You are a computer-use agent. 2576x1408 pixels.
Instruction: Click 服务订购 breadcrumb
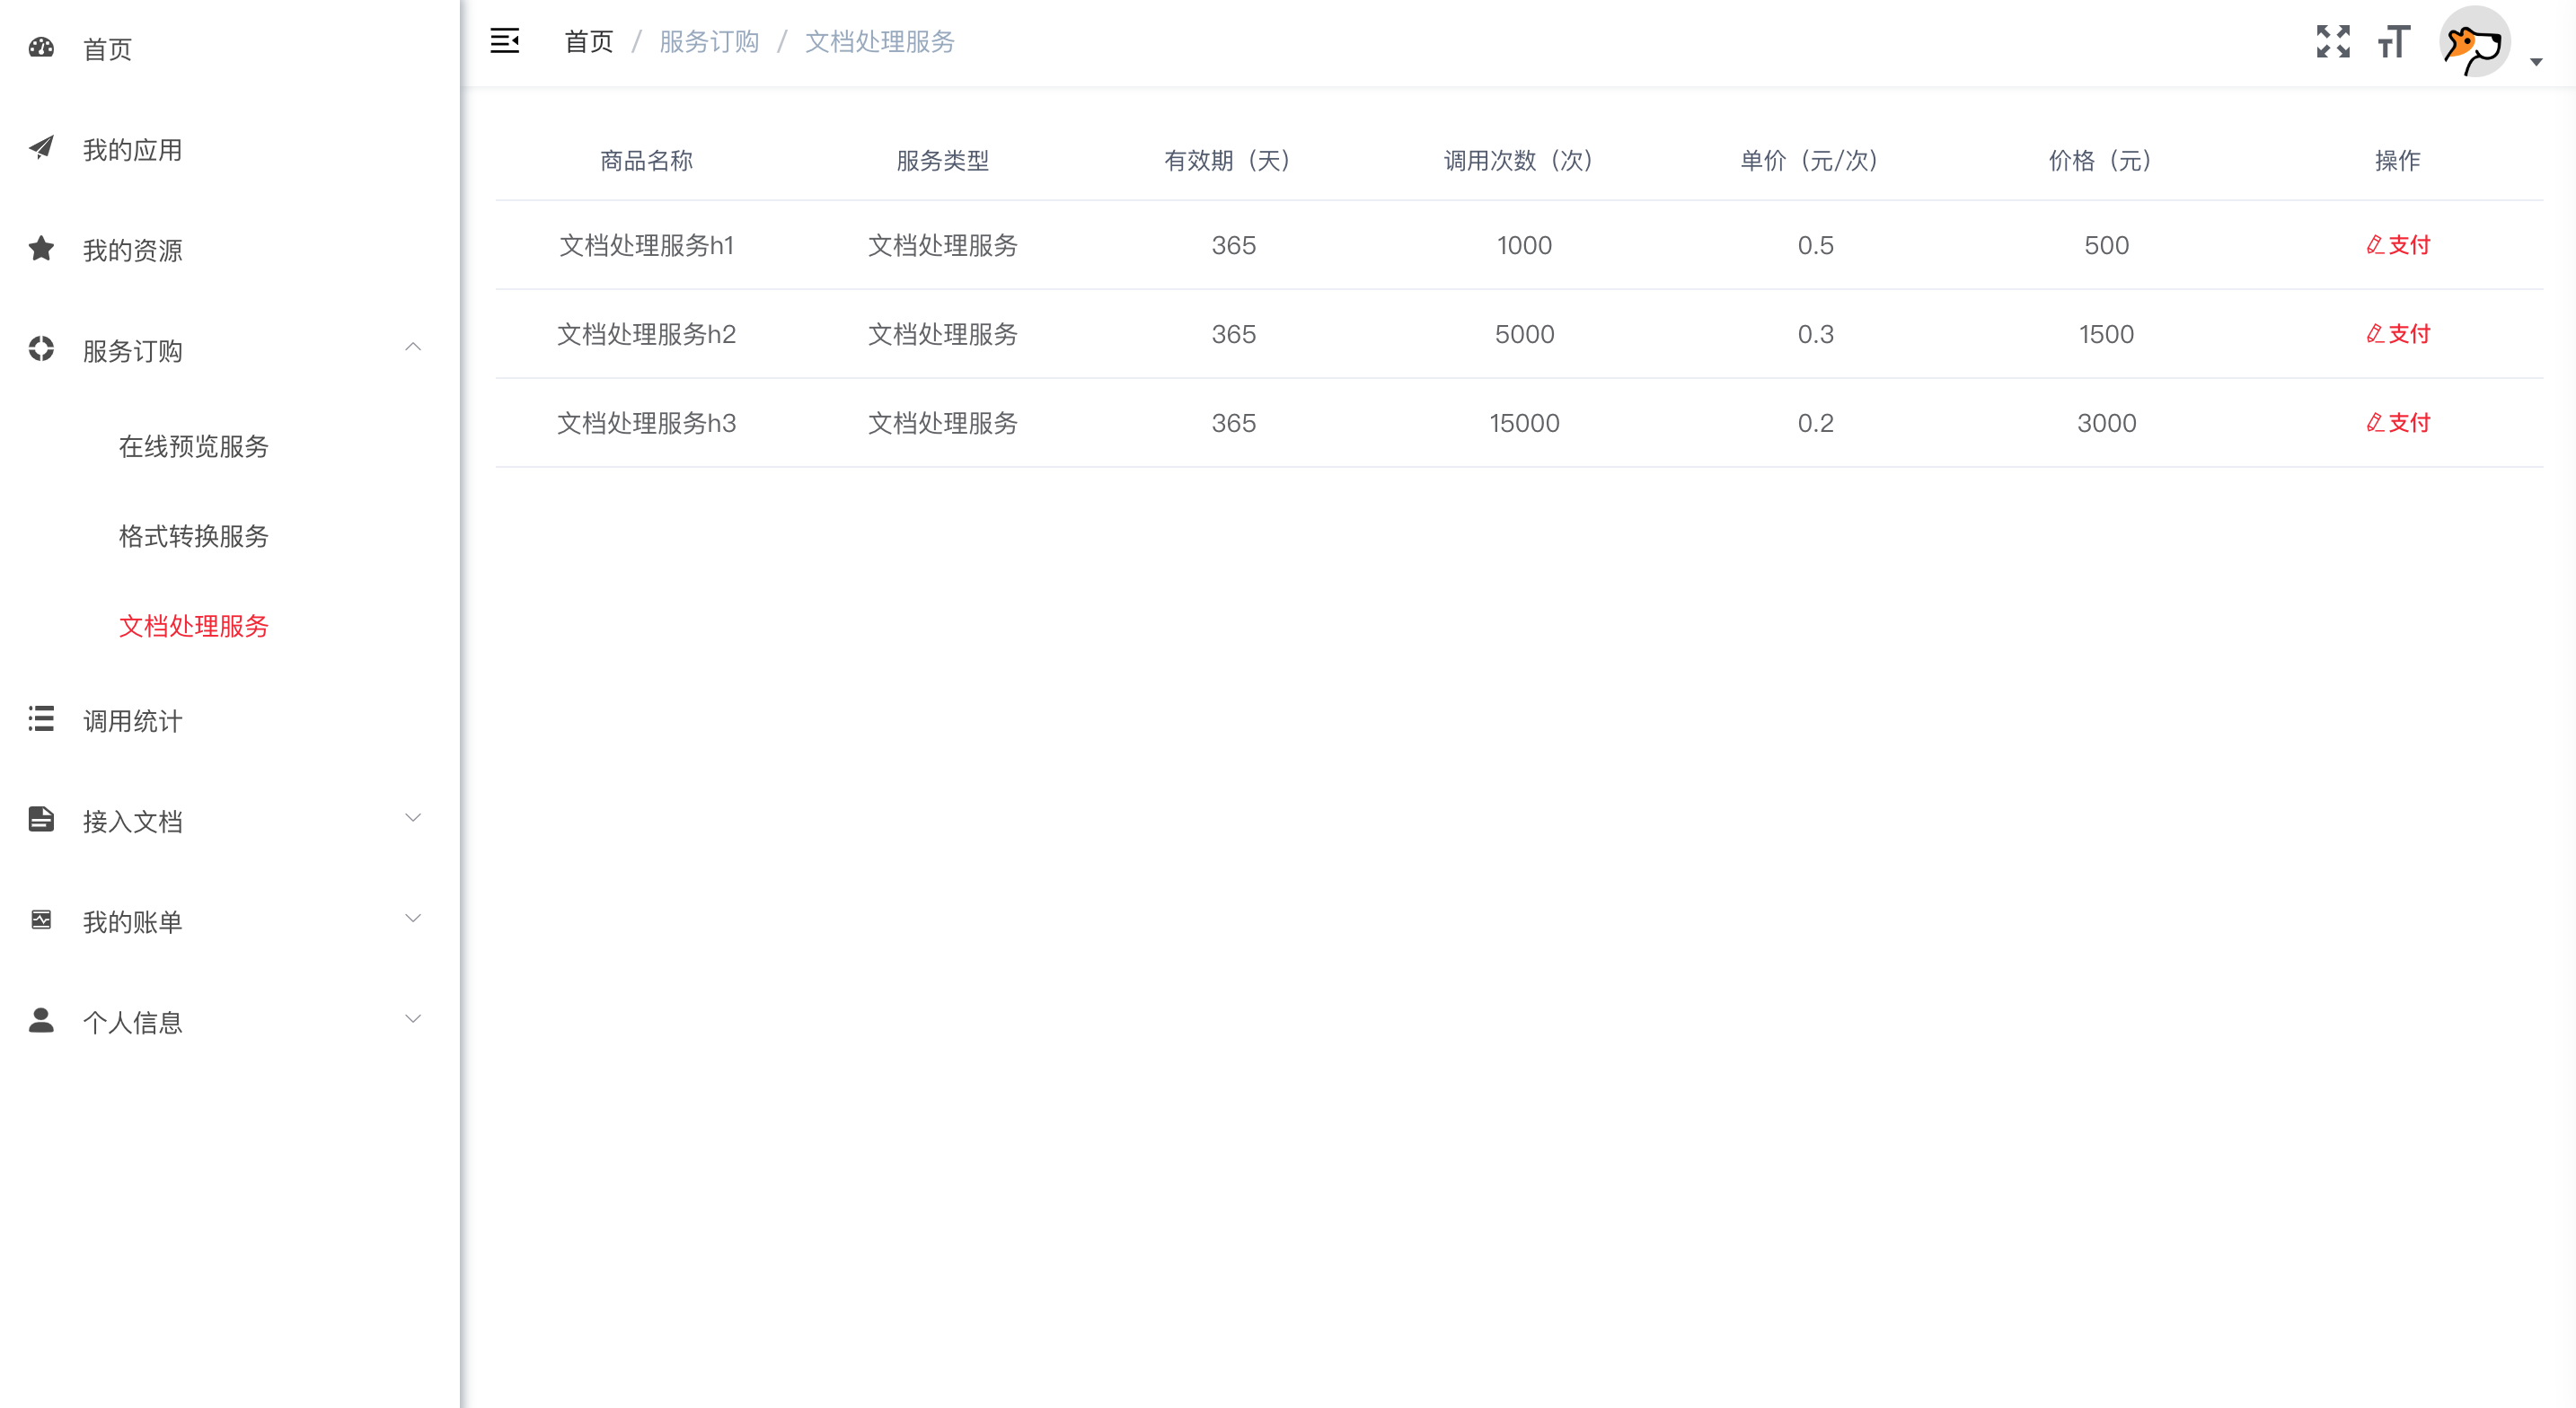(x=709, y=41)
